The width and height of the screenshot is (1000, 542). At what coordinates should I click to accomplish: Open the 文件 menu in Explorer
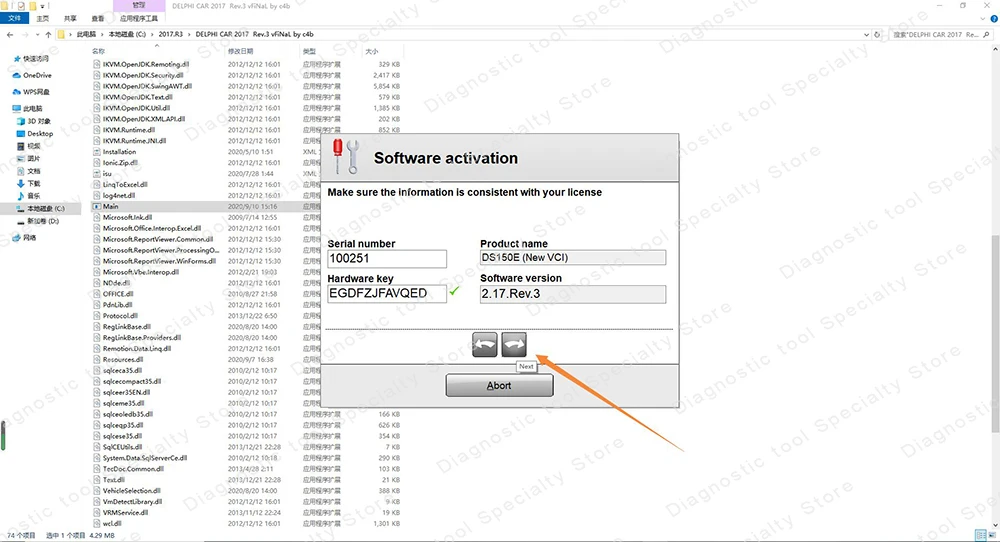coord(14,18)
